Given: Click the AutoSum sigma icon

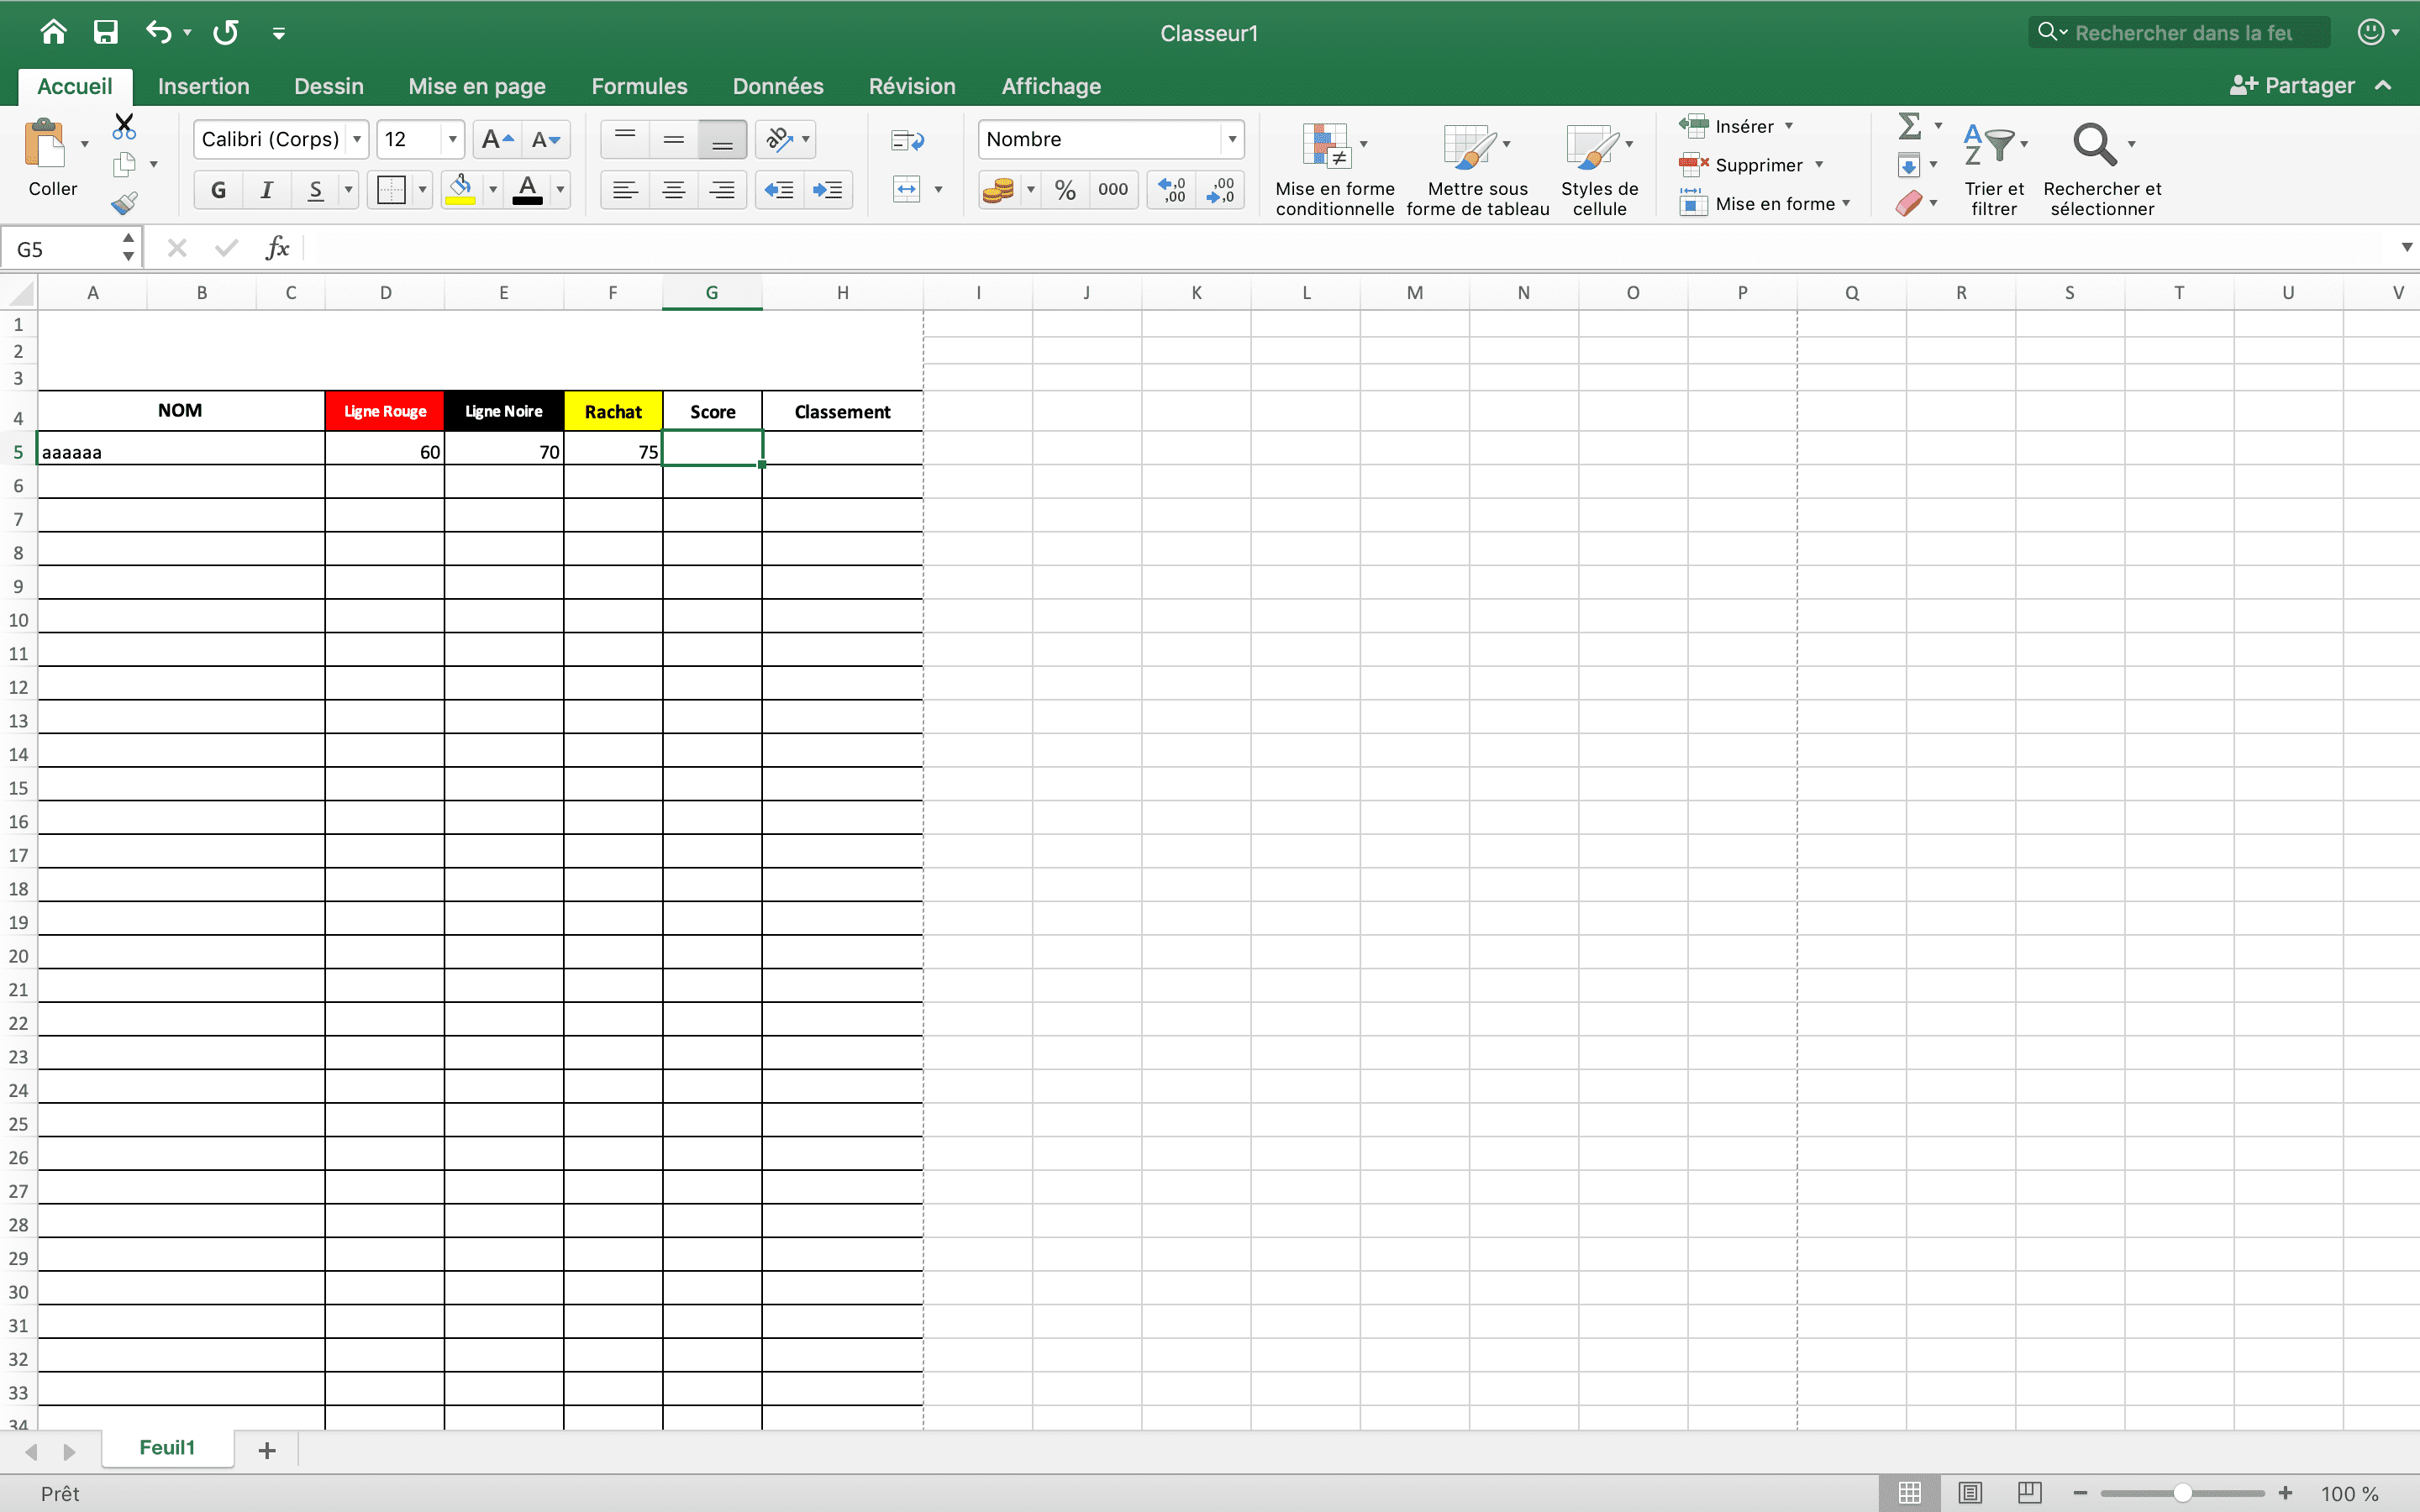Looking at the screenshot, I should [x=1909, y=127].
